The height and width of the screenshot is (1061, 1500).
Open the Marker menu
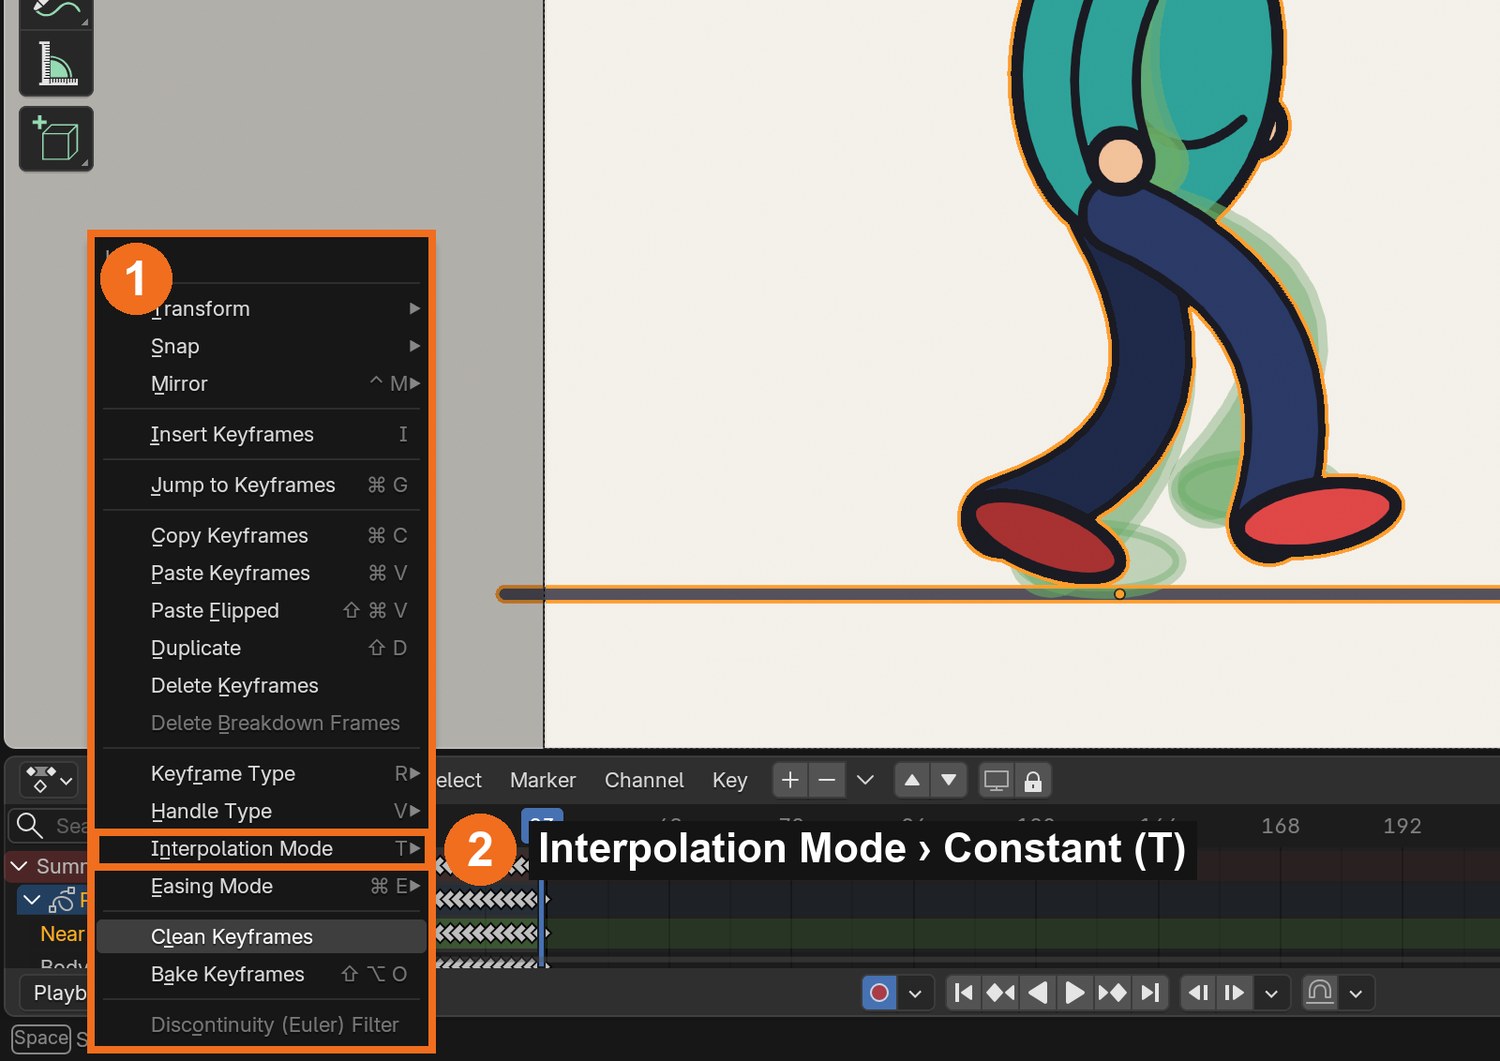(x=543, y=780)
